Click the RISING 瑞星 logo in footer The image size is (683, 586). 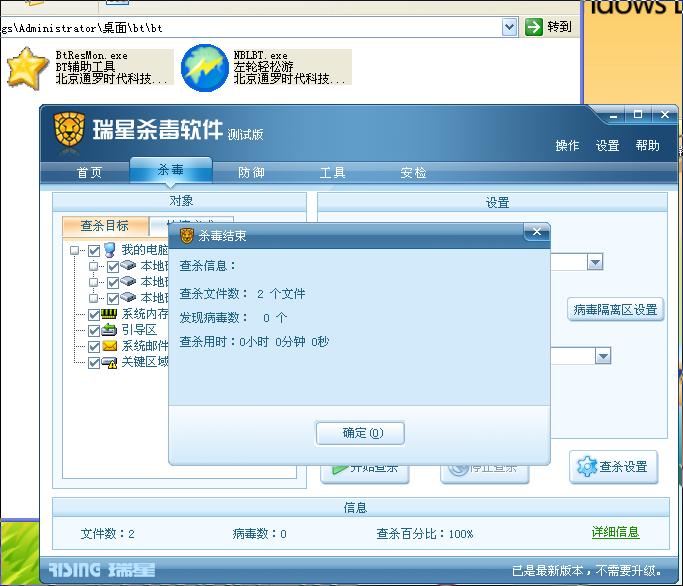point(102,569)
